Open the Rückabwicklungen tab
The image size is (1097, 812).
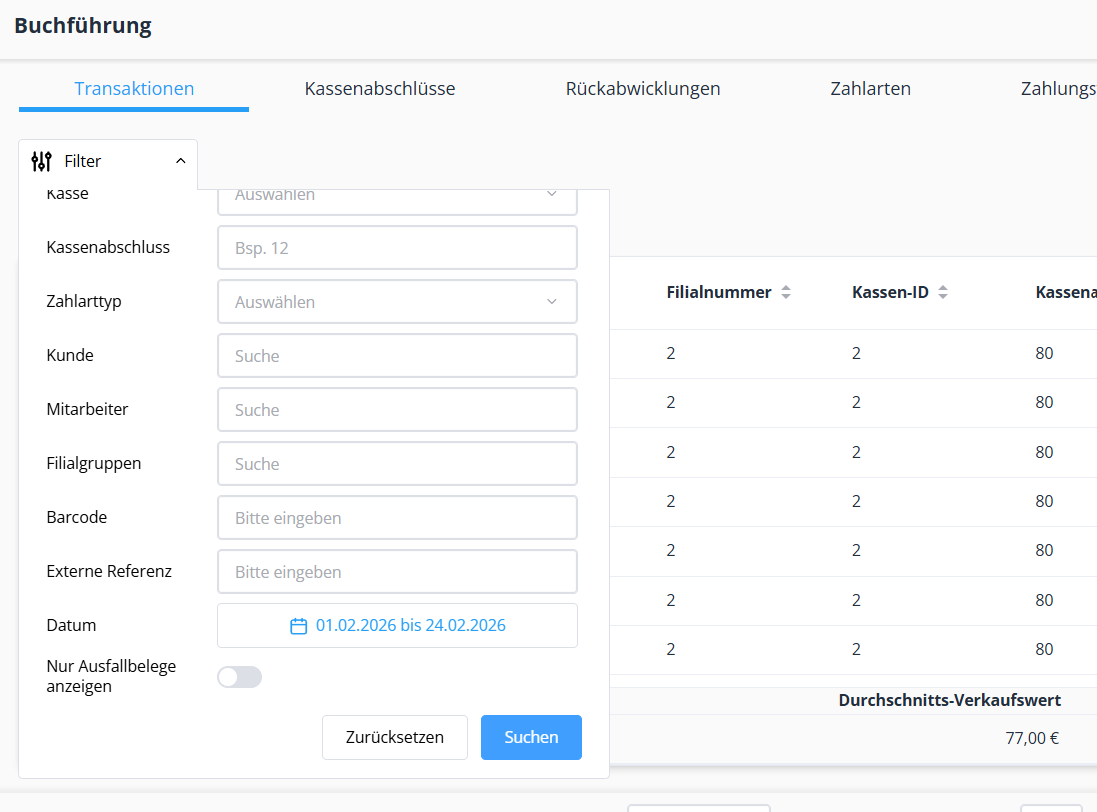coord(643,89)
